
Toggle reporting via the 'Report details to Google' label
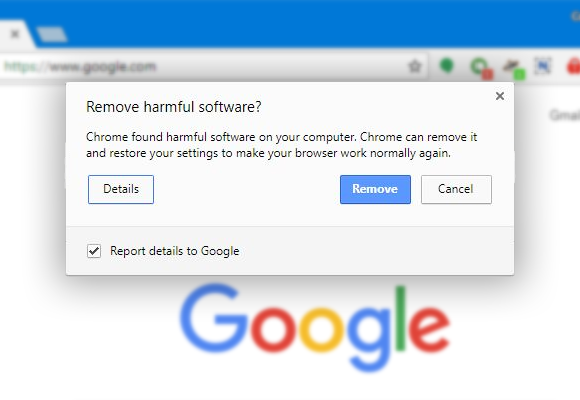click(x=175, y=251)
